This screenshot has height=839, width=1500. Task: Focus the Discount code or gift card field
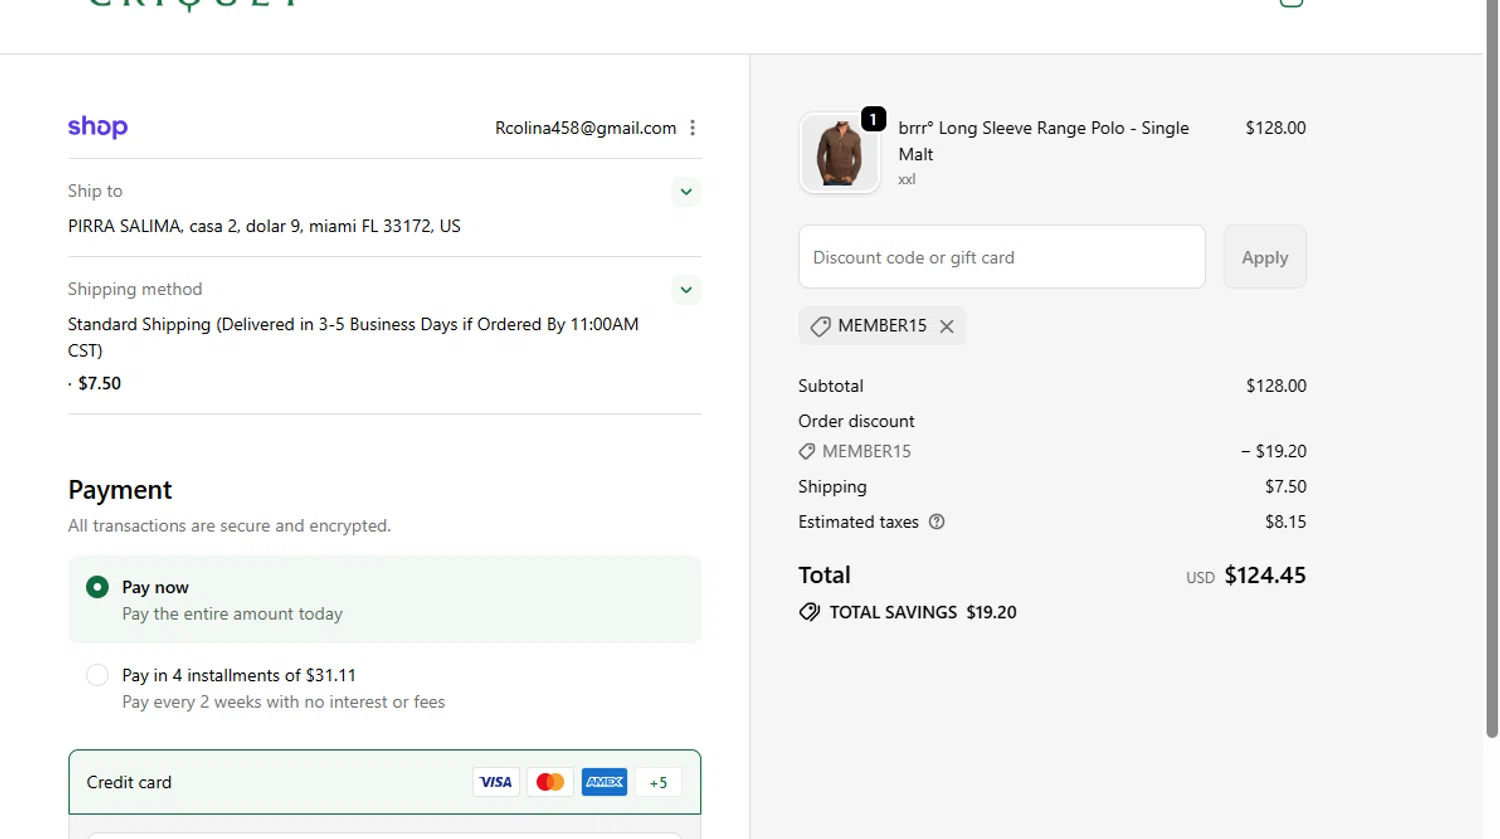(1002, 257)
